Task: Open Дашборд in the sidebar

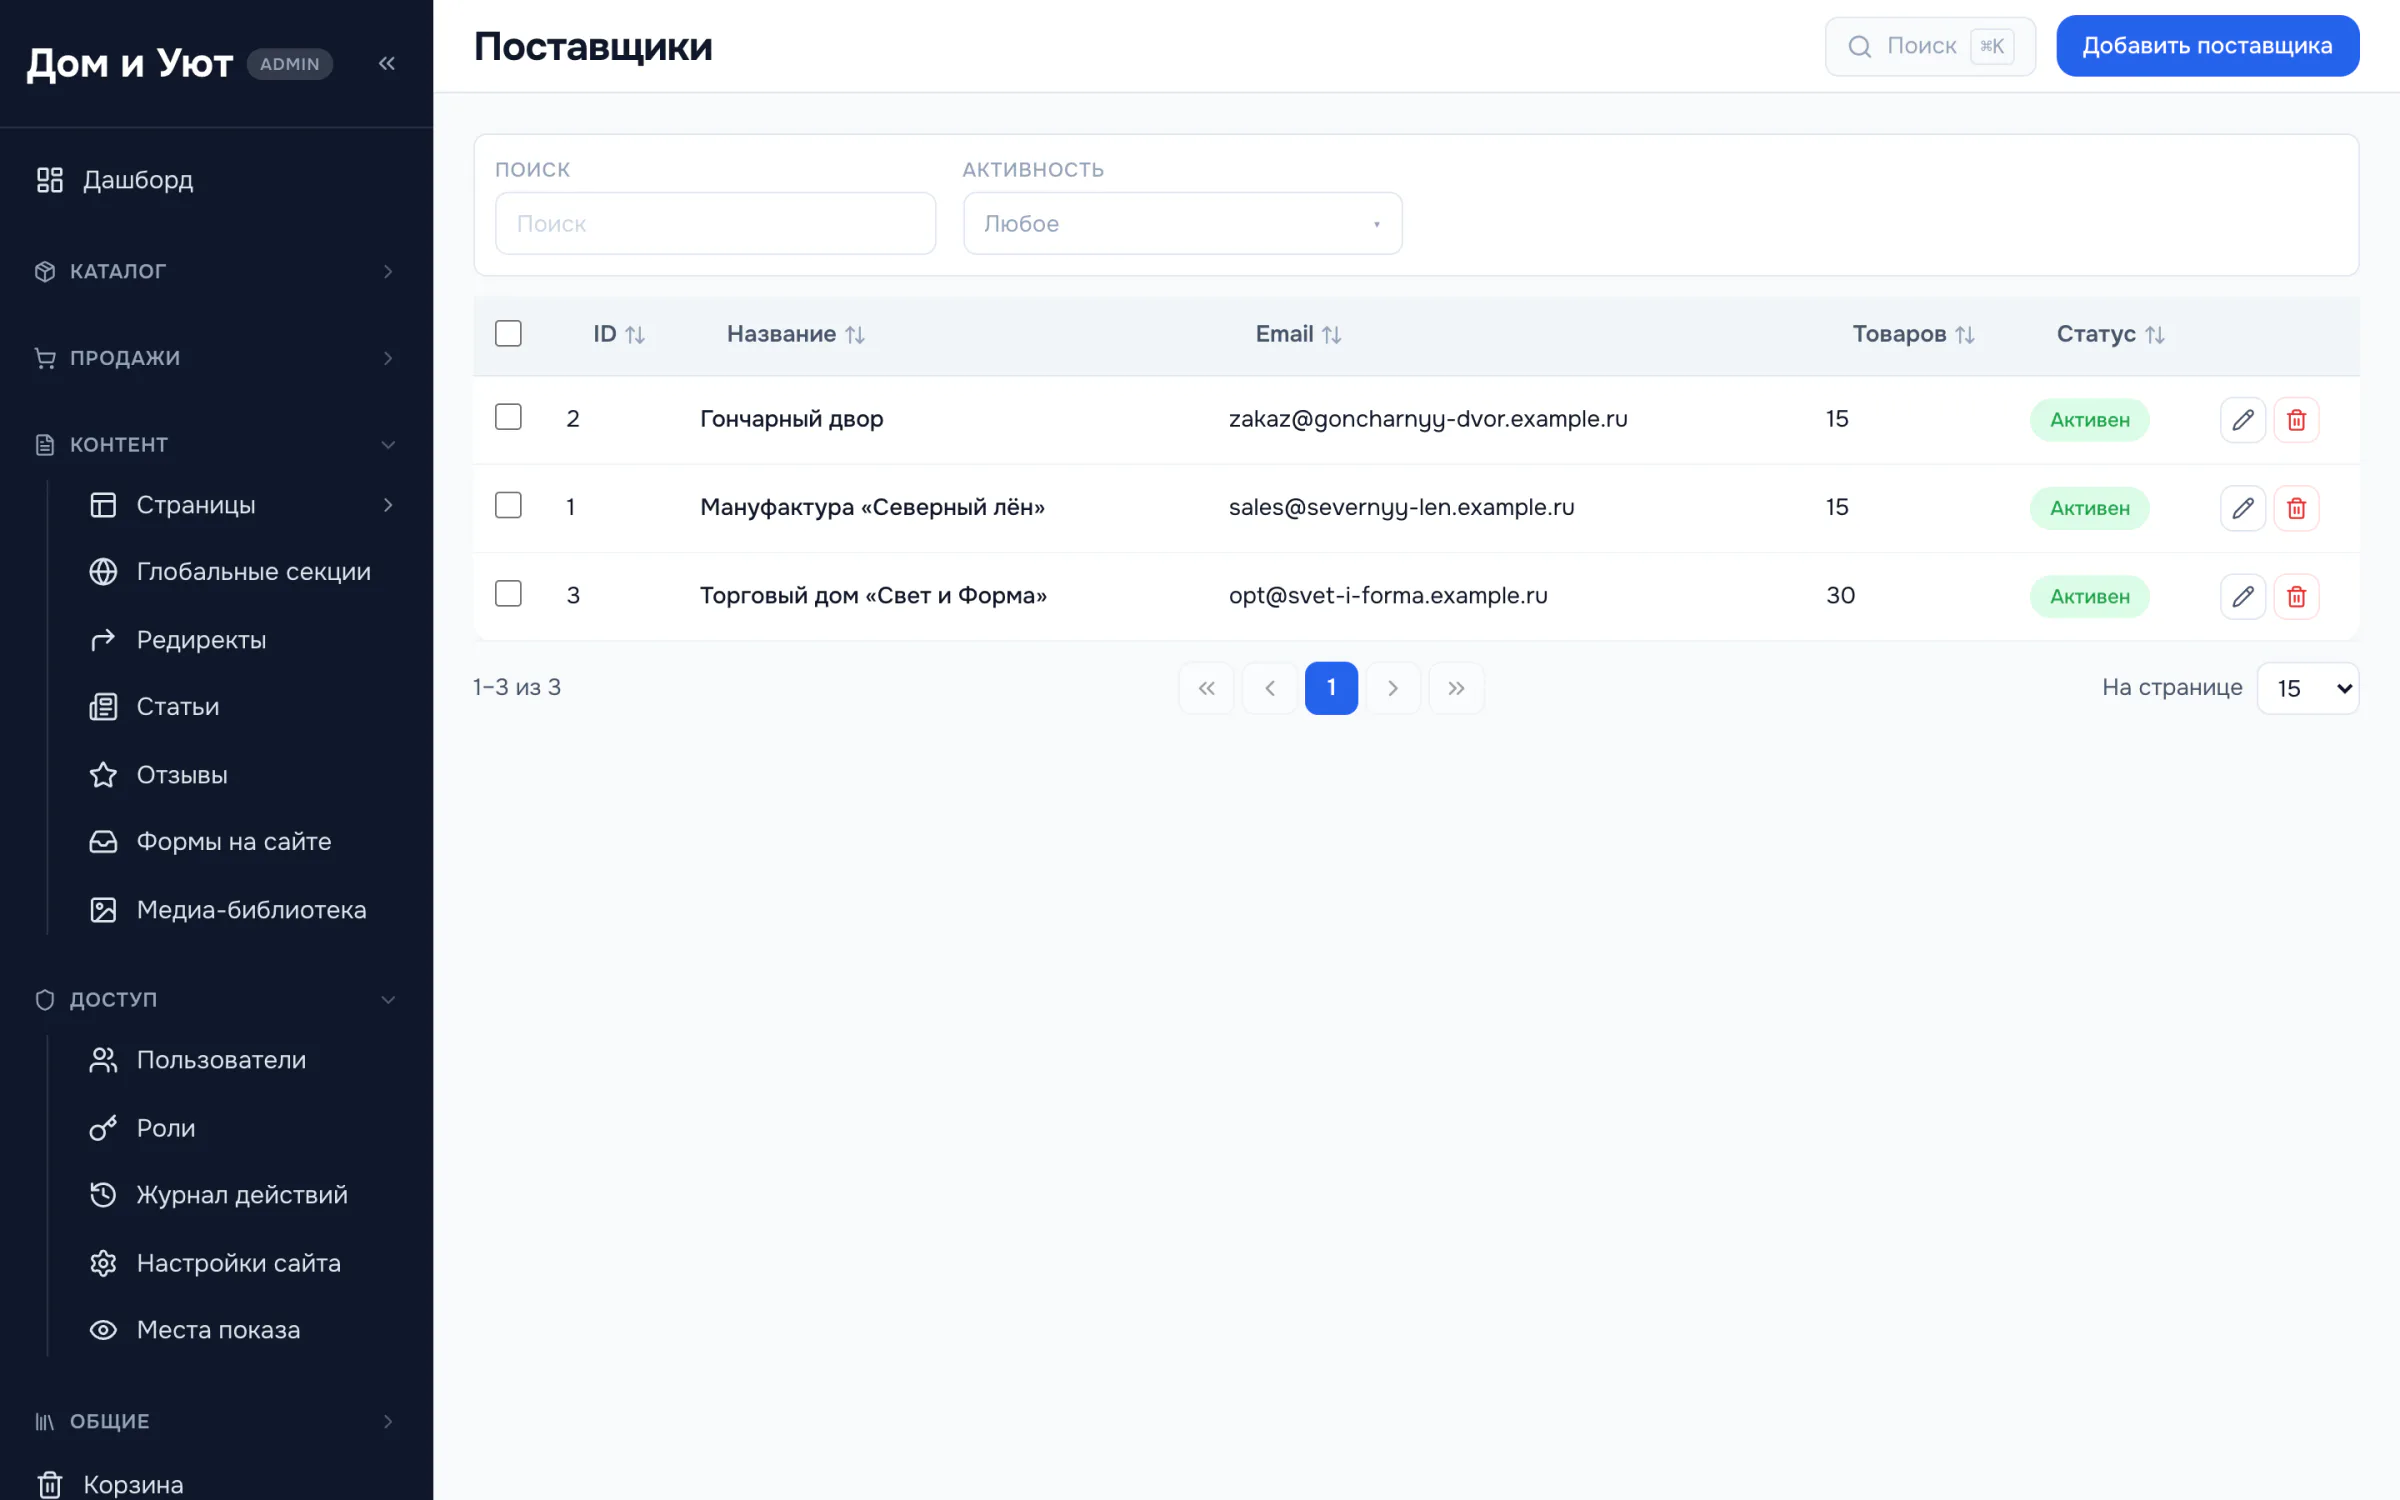Action: click(x=216, y=180)
